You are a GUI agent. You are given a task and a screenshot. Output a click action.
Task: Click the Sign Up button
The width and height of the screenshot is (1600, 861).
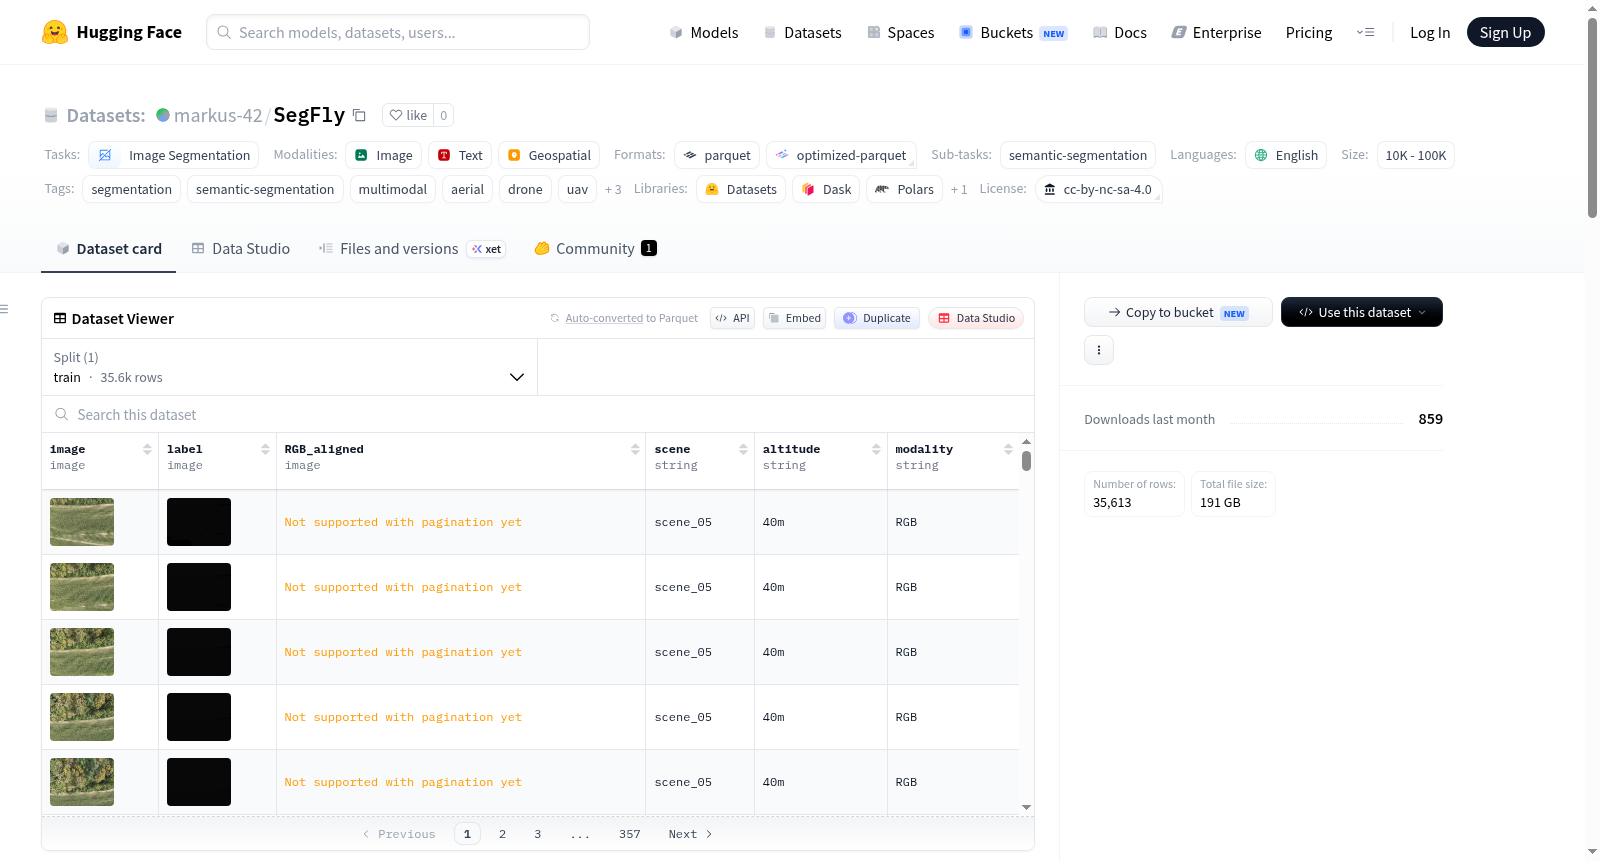coord(1505,32)
